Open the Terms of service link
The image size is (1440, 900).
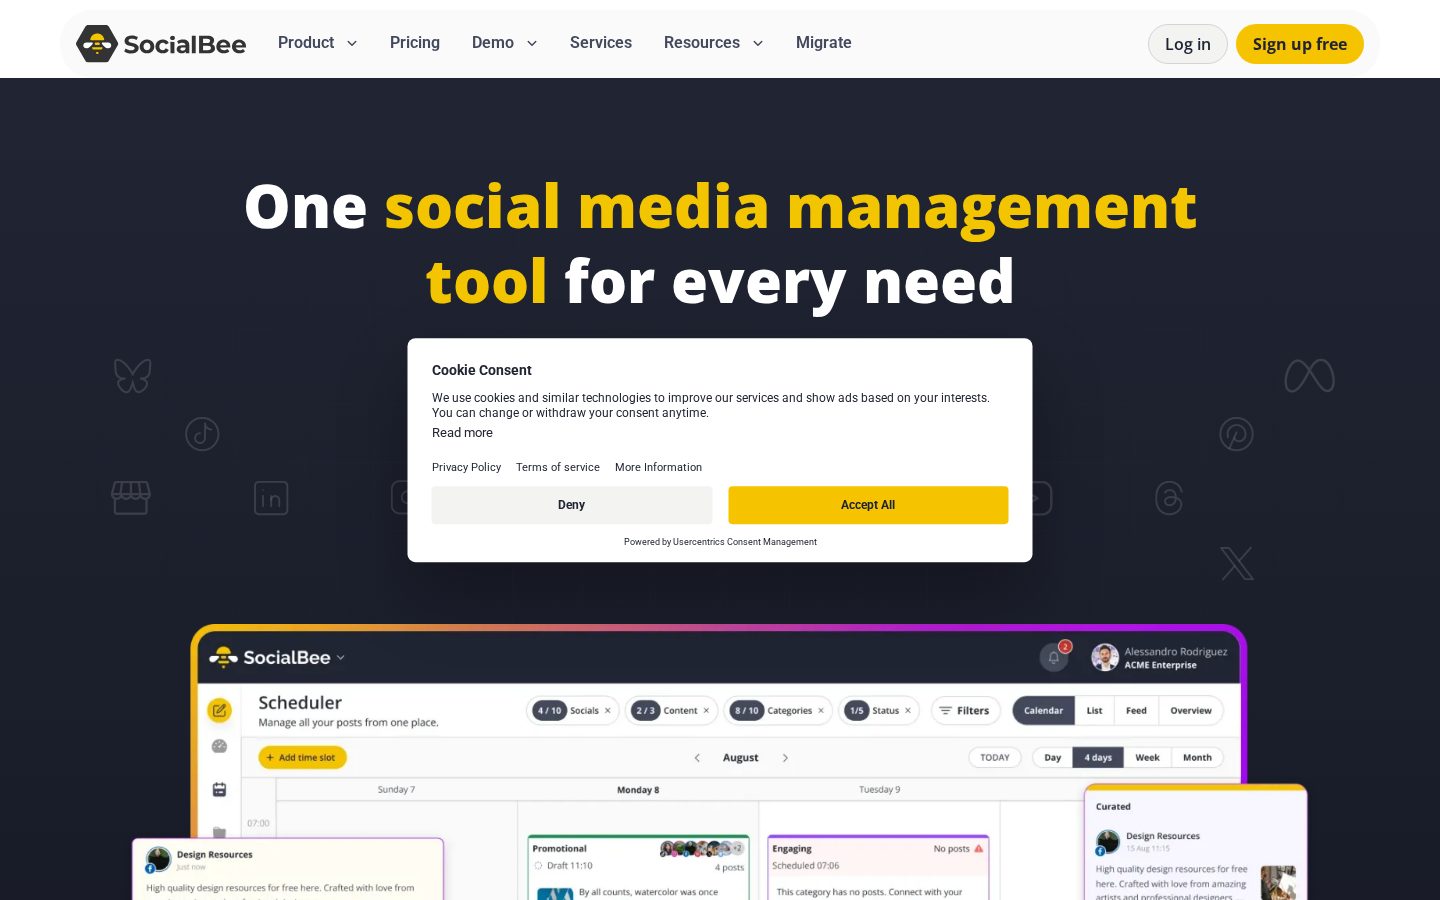[x=558, y=467]
